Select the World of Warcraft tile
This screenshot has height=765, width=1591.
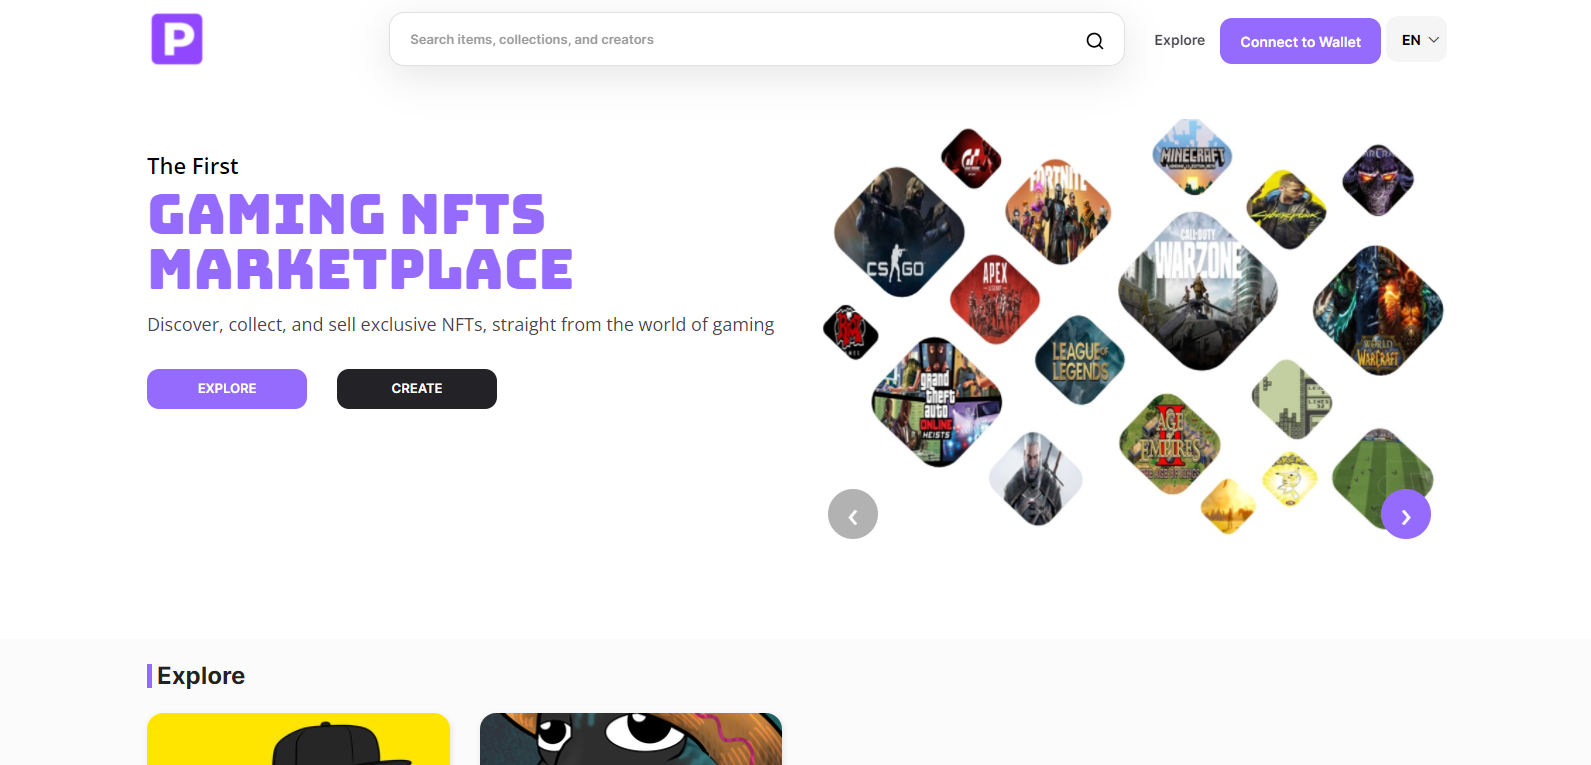pyautogui.click(x=1378, y=311)
